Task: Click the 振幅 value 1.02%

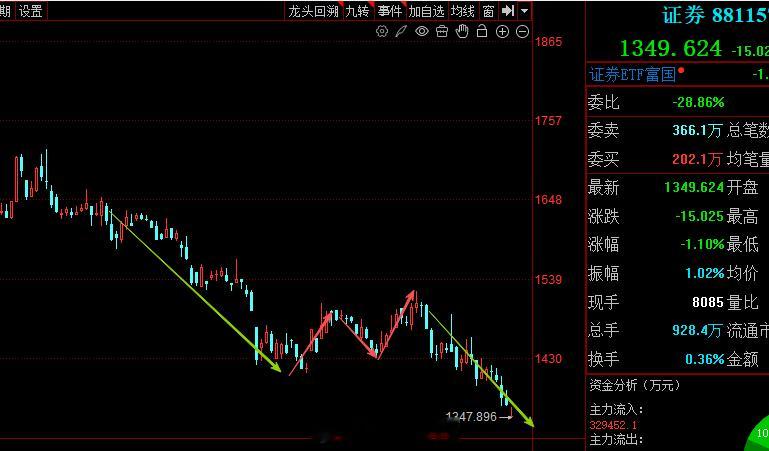Action: [x=704, y=273]
